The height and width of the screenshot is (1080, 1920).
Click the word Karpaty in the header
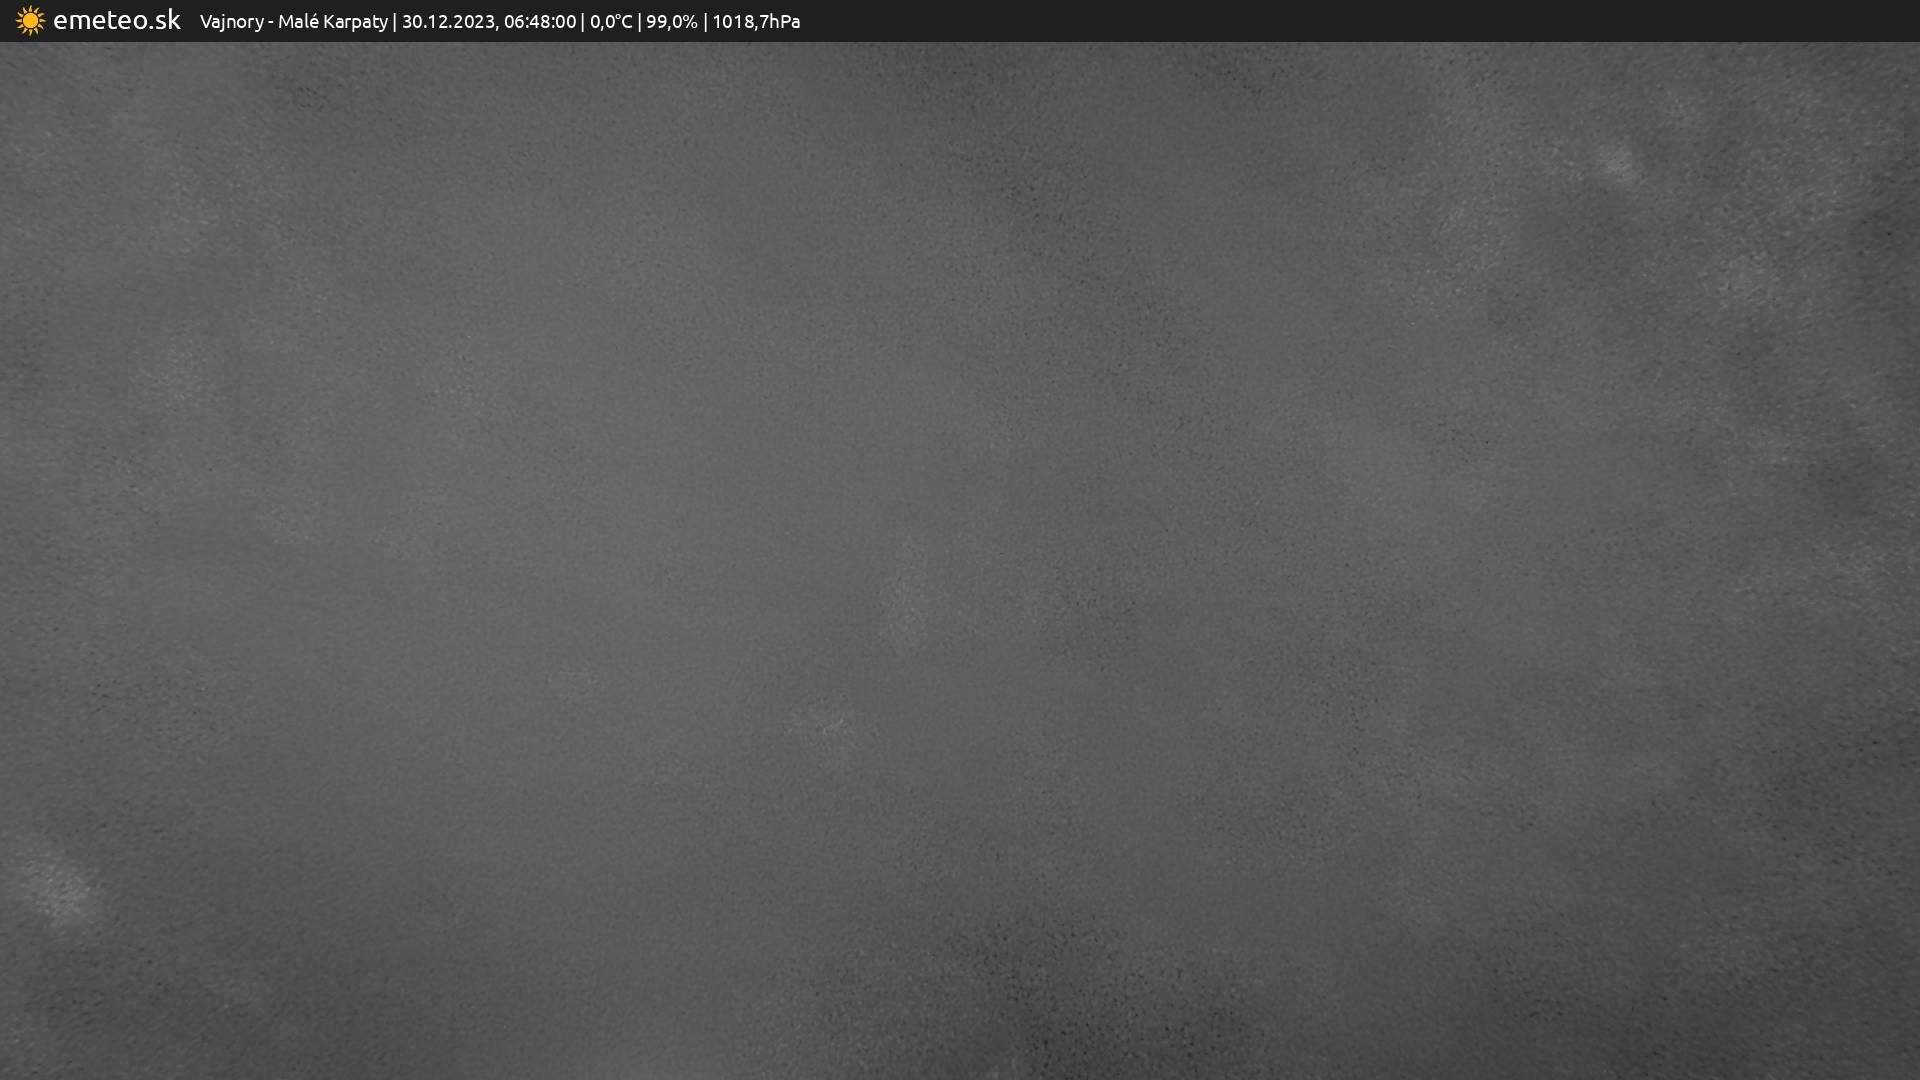pyautogui.click(x=355, y=21)
